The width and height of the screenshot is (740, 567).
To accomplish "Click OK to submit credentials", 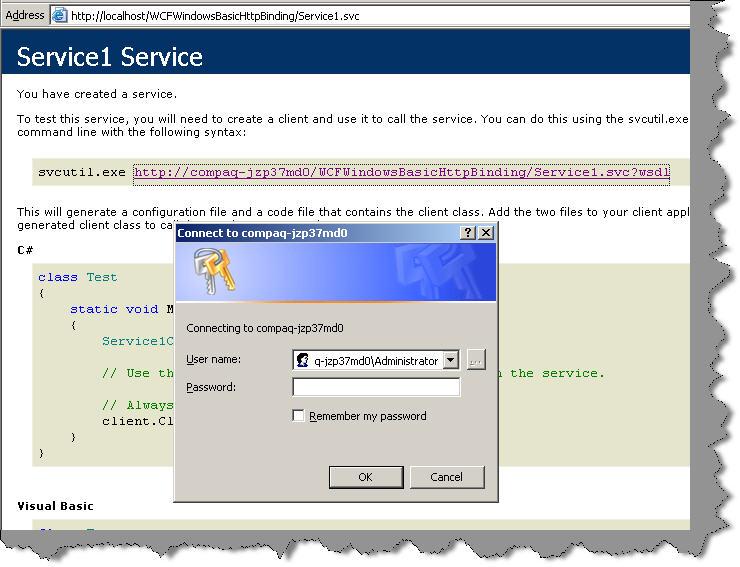I will [366, 477].
